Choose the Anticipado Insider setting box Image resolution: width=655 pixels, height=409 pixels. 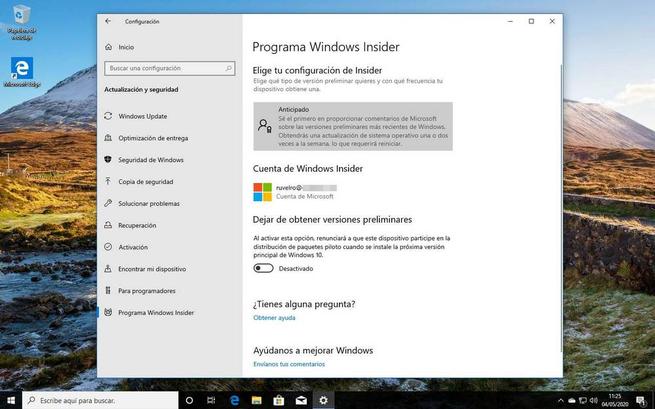353,126
